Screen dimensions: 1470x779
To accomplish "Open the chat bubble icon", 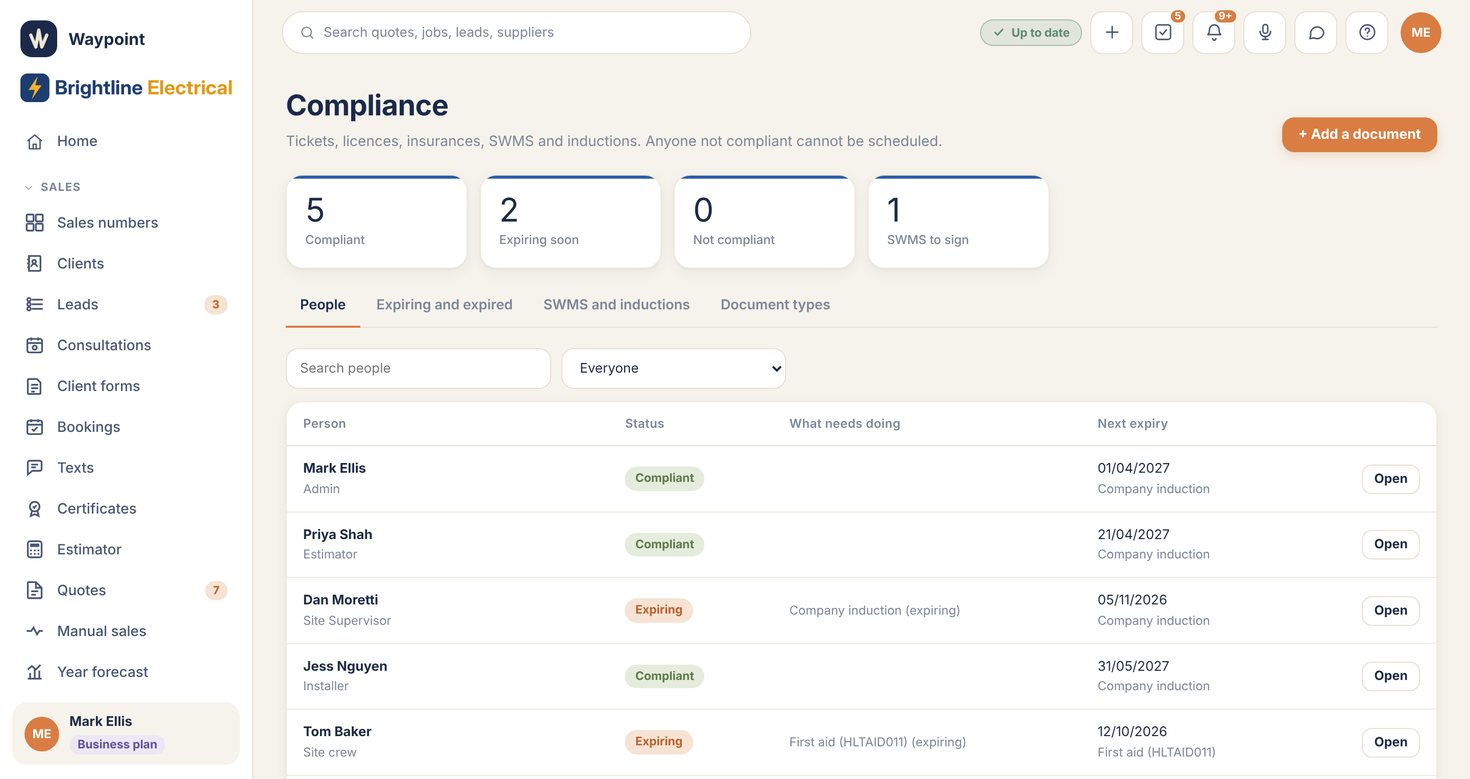I will [1316, 33].
